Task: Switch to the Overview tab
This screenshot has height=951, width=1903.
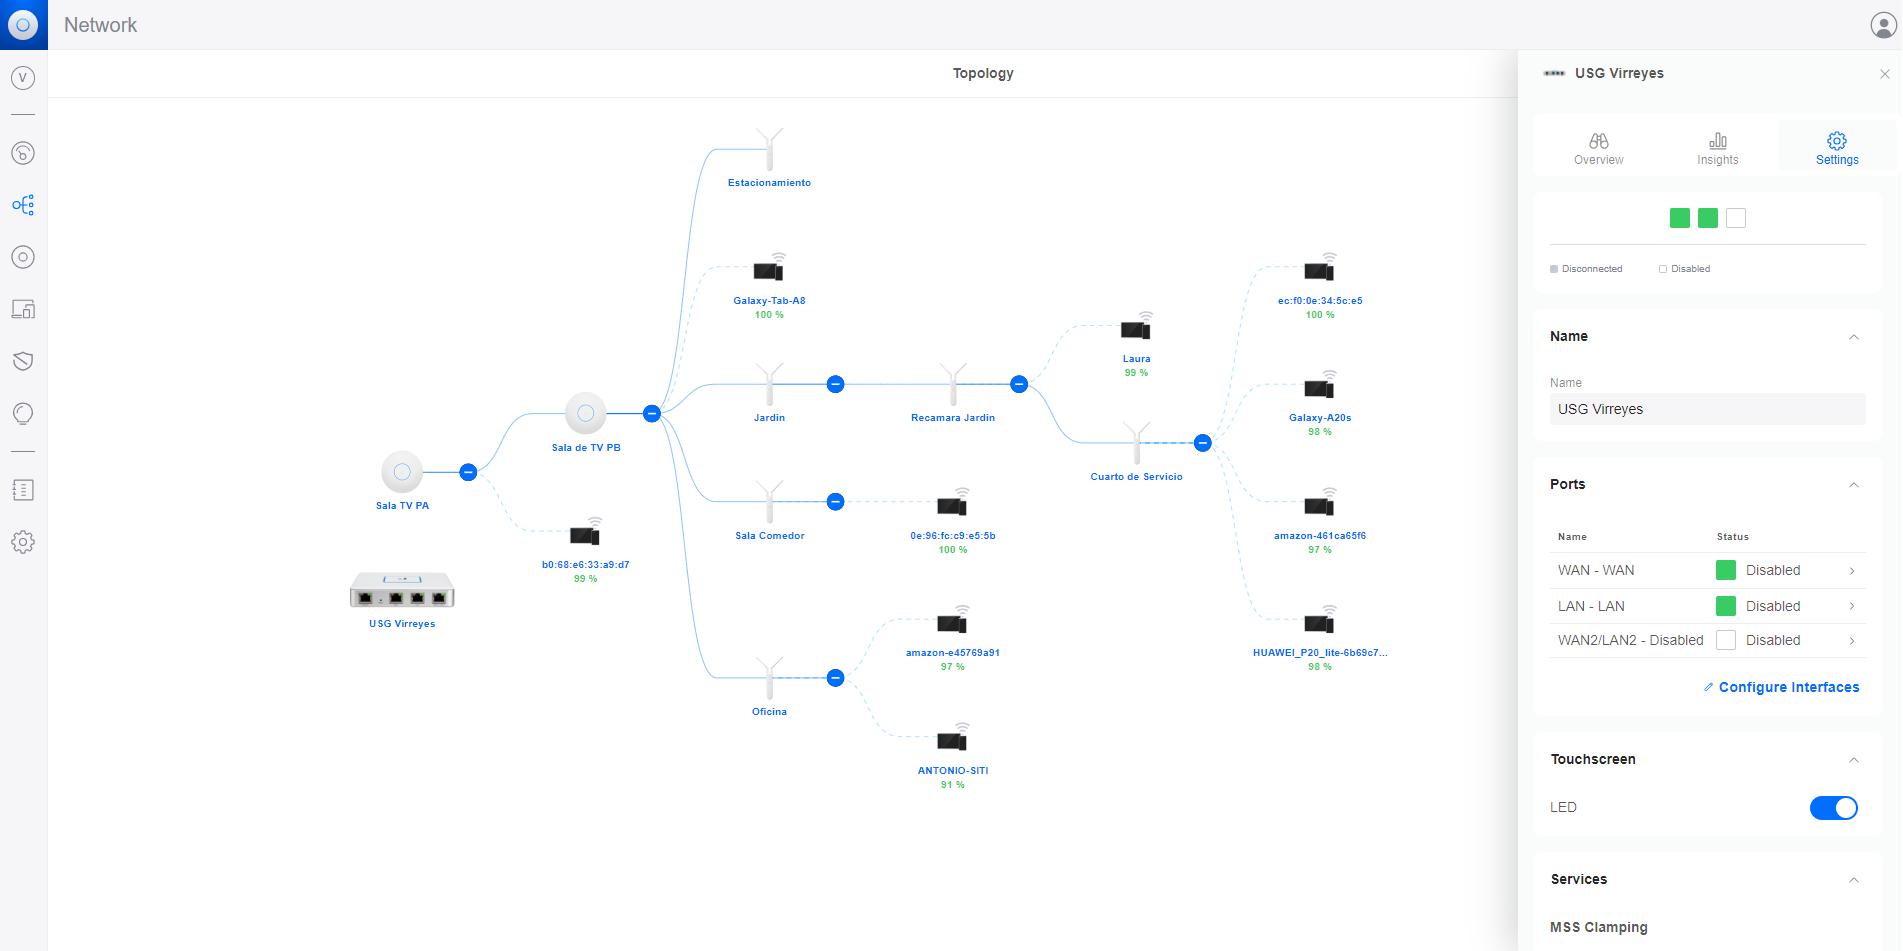Action: [x=1598, y=148]
